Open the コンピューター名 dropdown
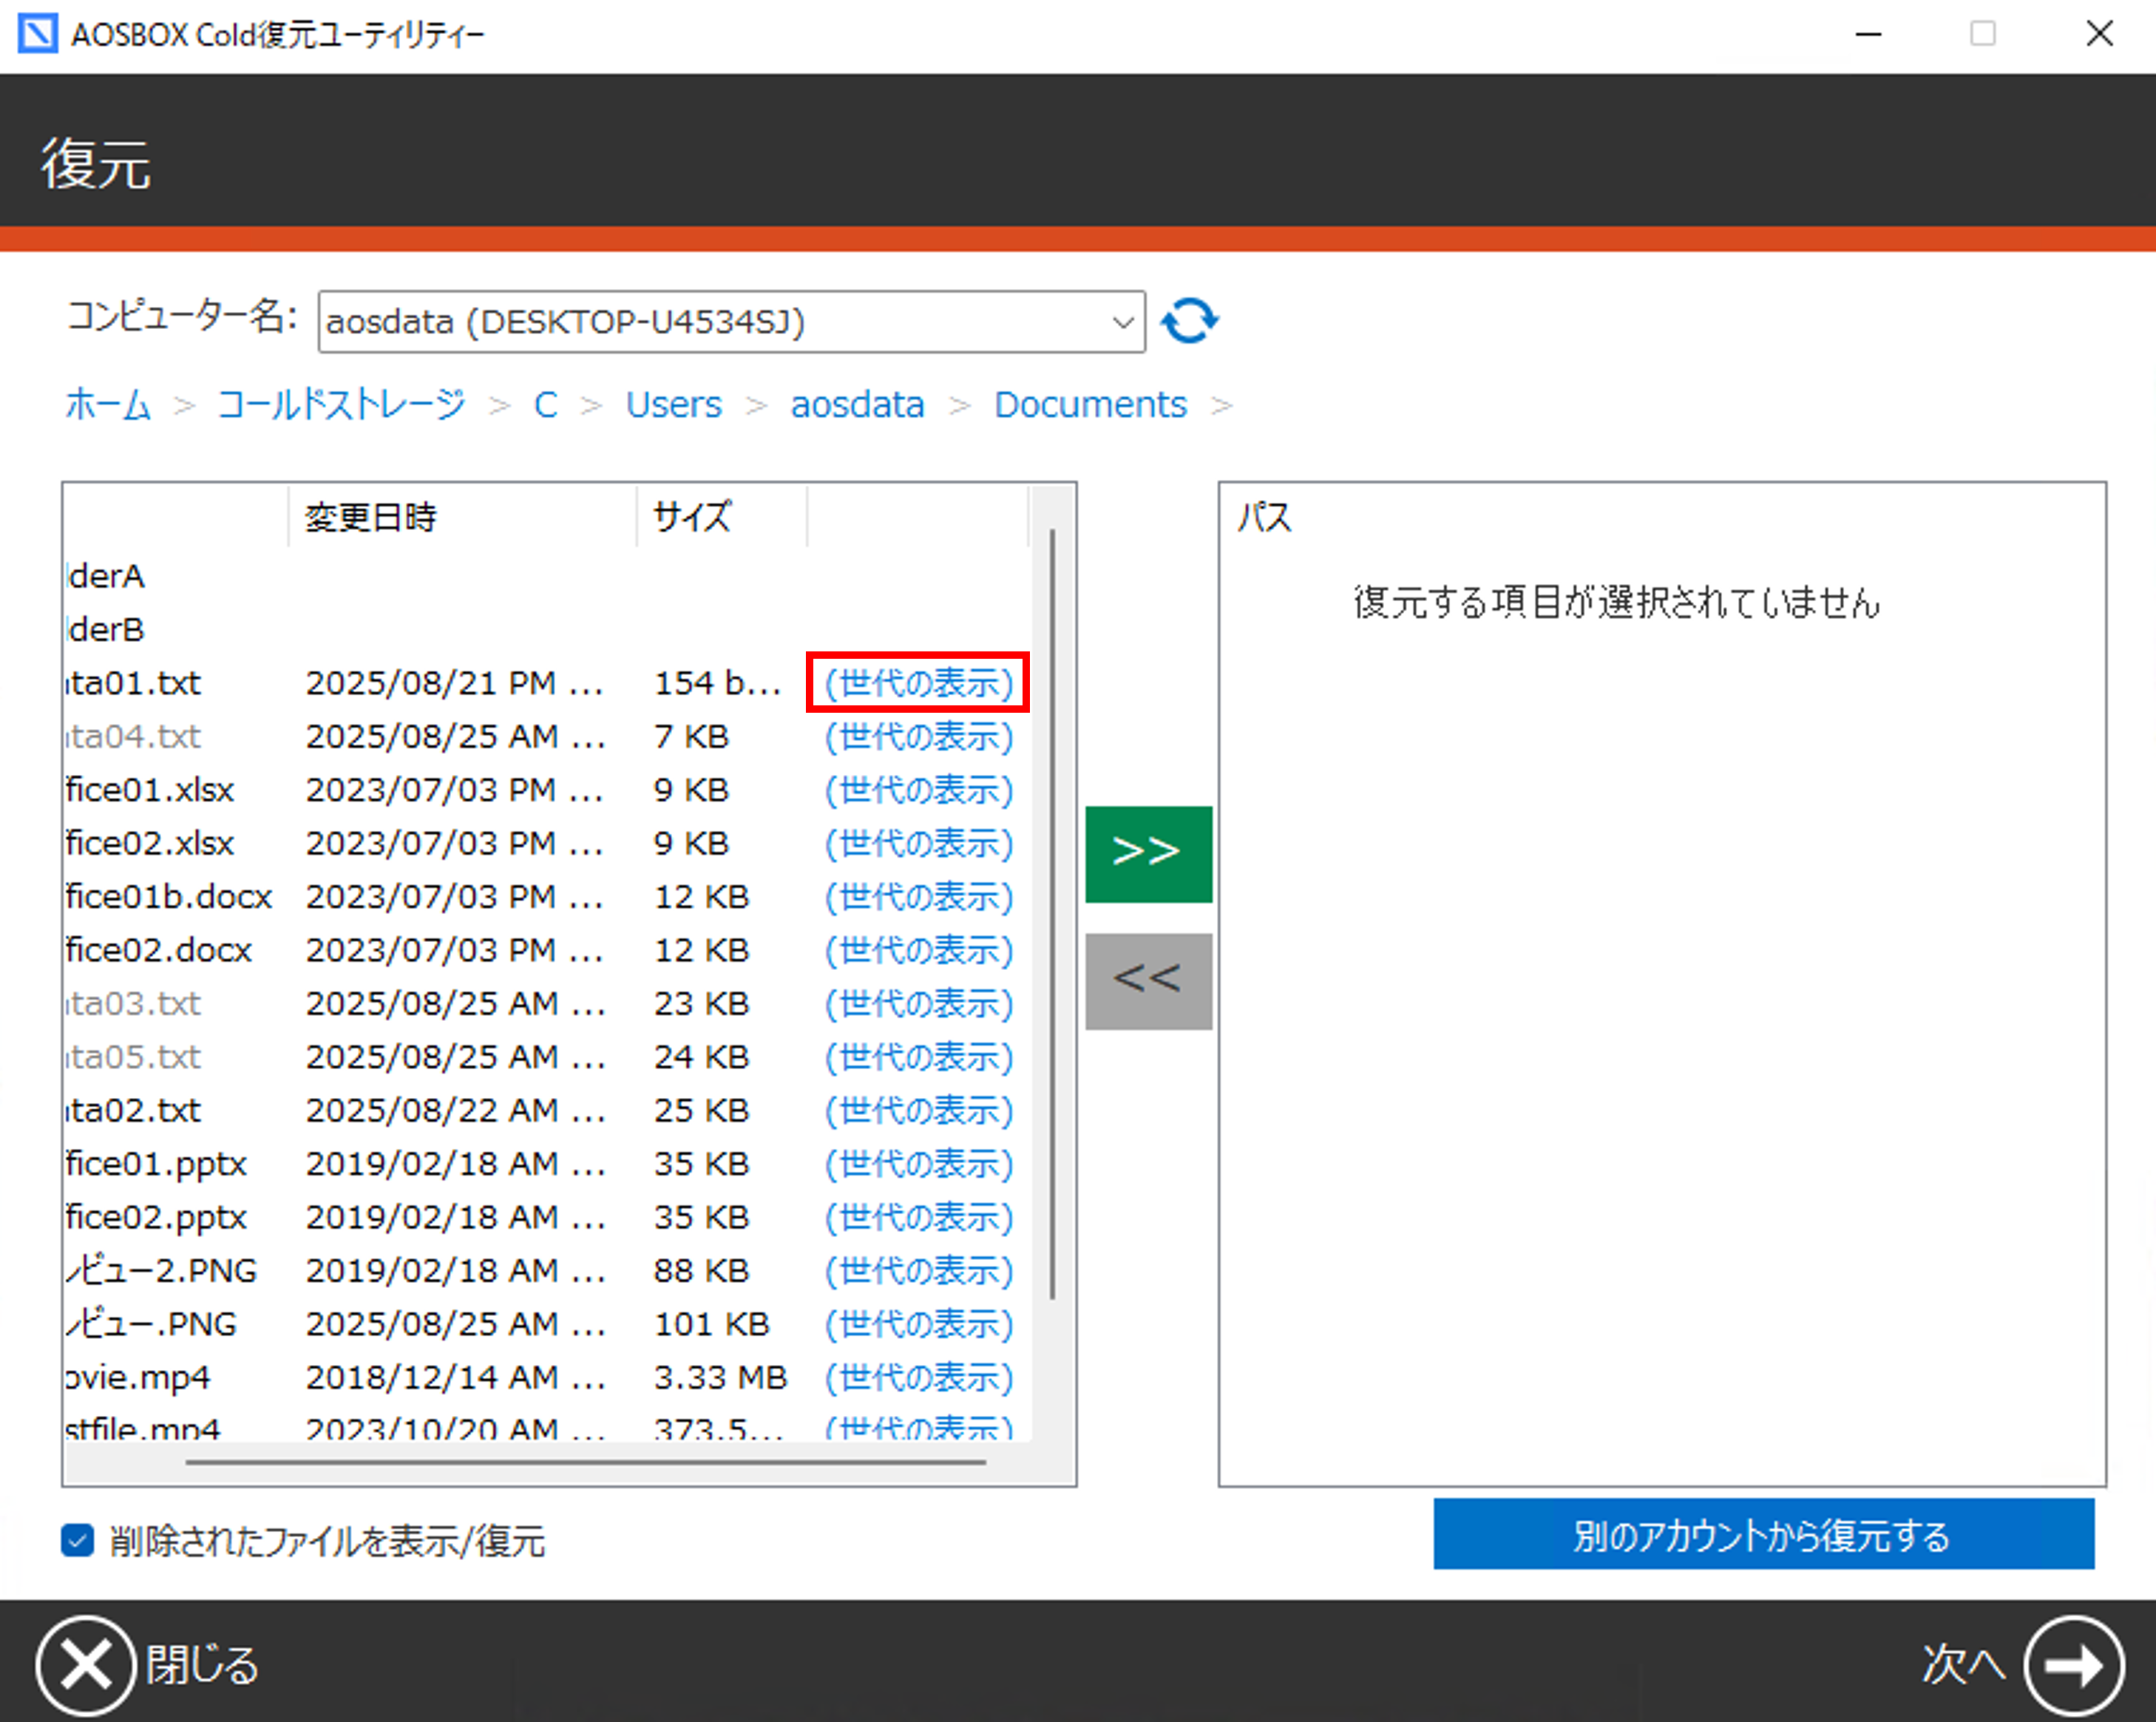This screenshot has width=2156, height=1722. (x=1122, y=322)
